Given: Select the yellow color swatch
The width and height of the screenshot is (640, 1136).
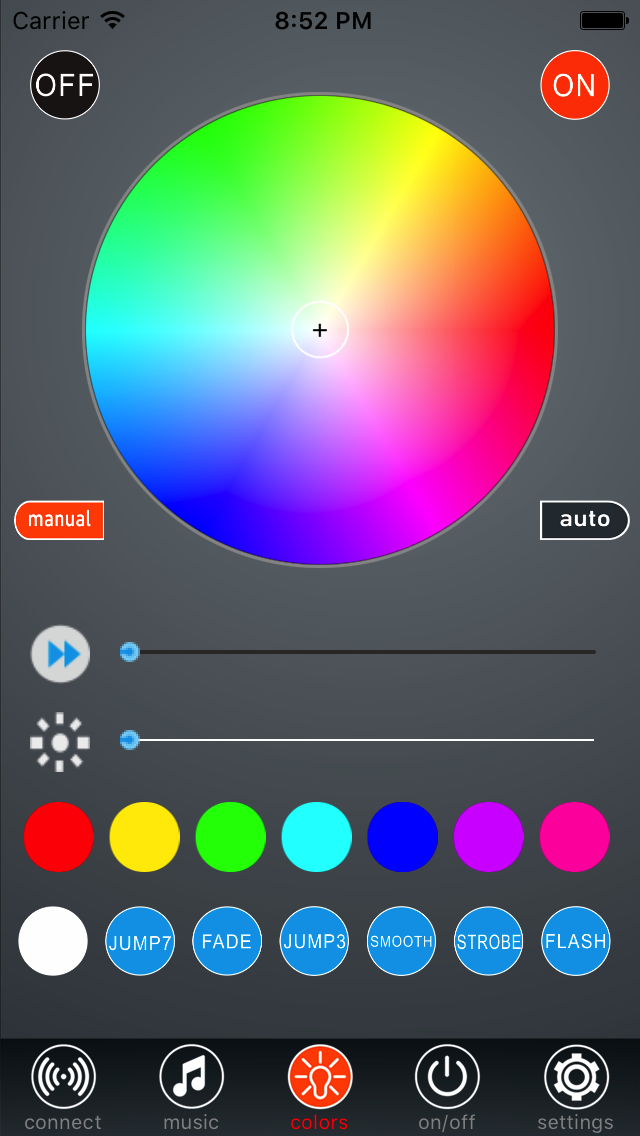Looking at the screenshot, I should click(144, 837).
